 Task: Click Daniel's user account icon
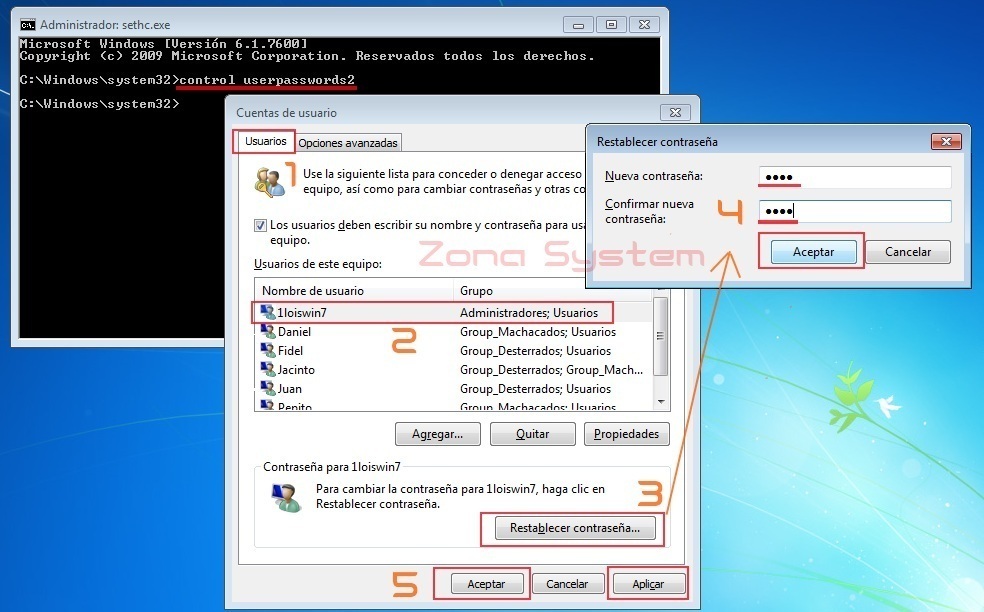tap(270, 331)
